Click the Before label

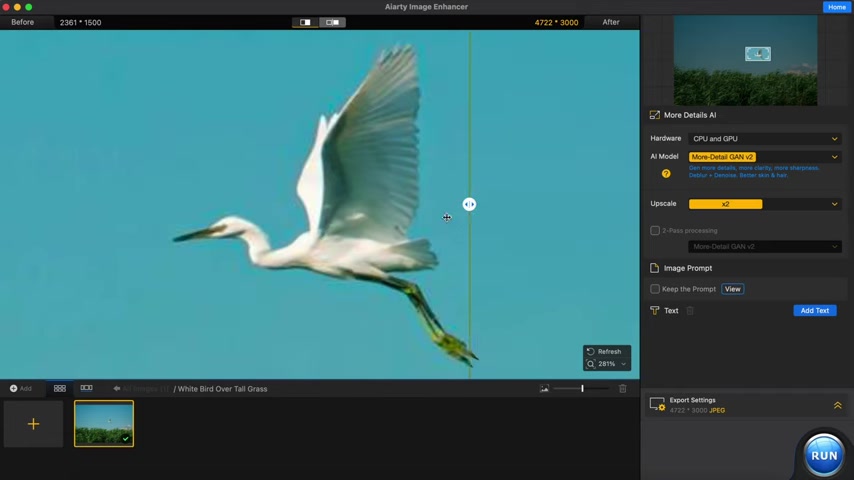point(23,22)
